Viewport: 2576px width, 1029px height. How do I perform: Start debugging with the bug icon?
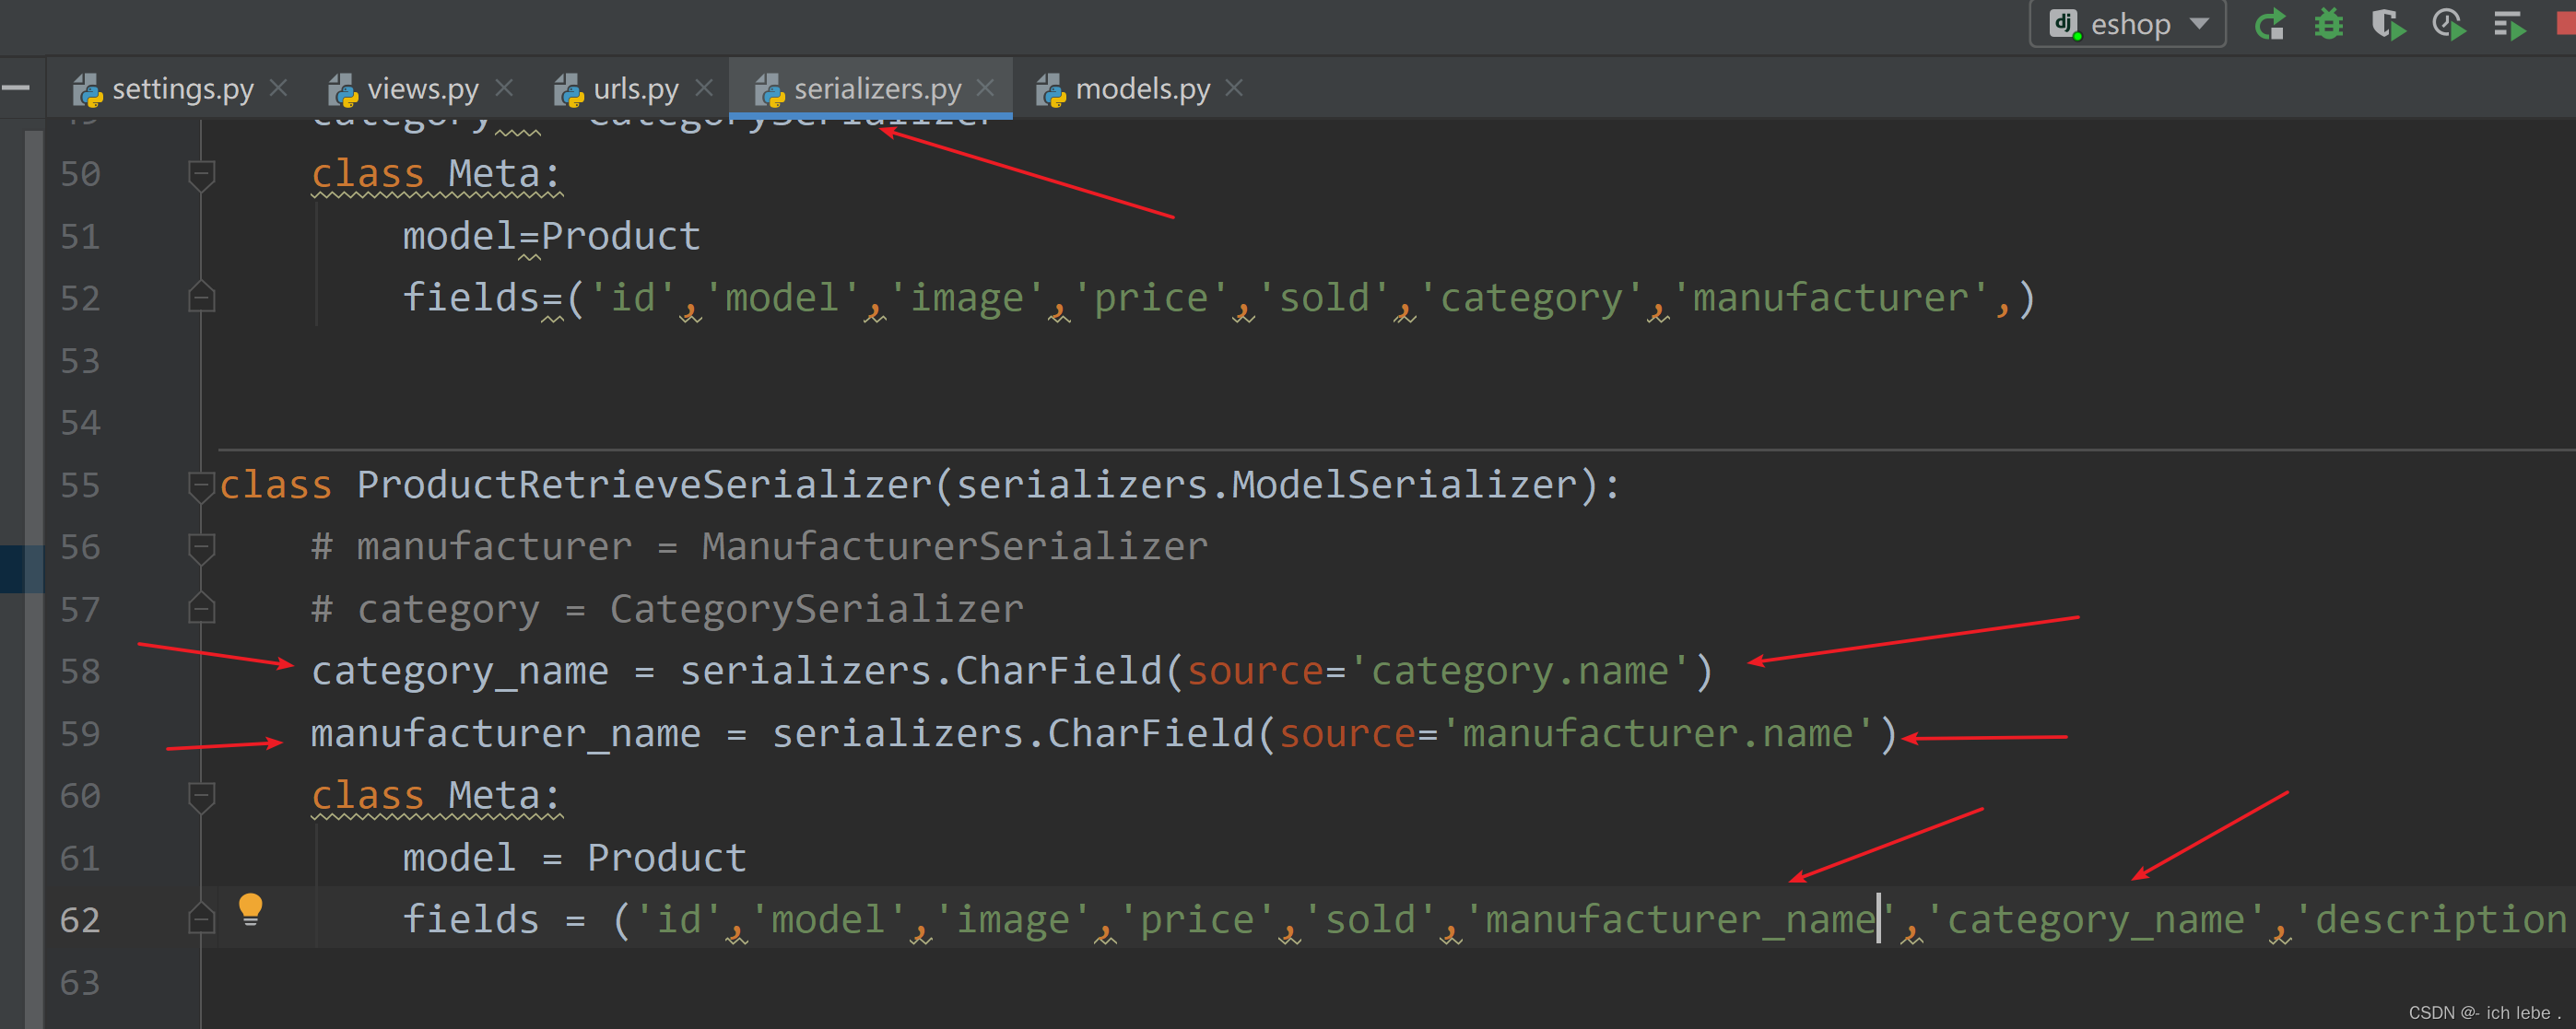pos(2328,23)
